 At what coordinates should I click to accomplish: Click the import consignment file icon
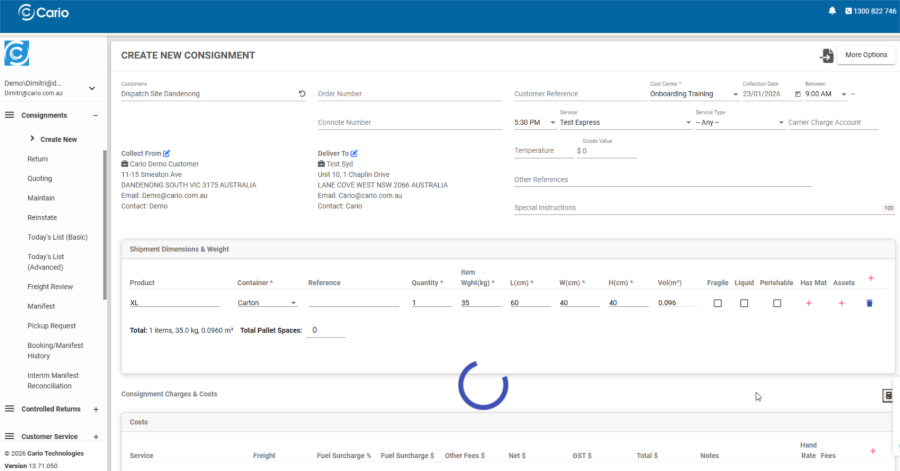pos(826,55)
